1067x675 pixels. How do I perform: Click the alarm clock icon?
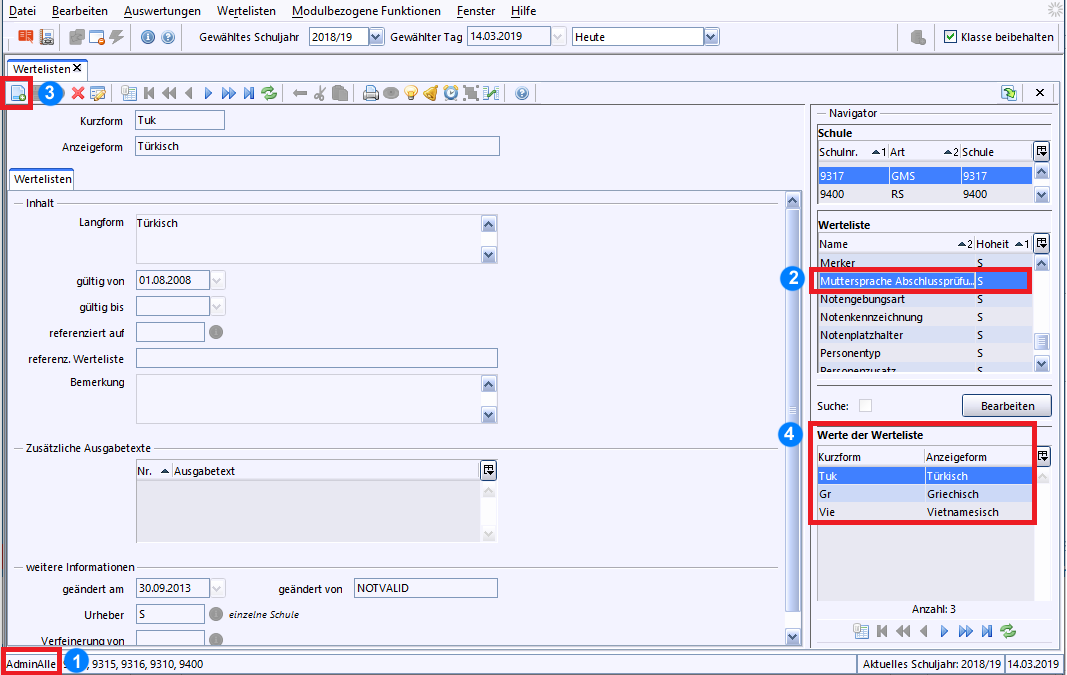pos(450,93)
